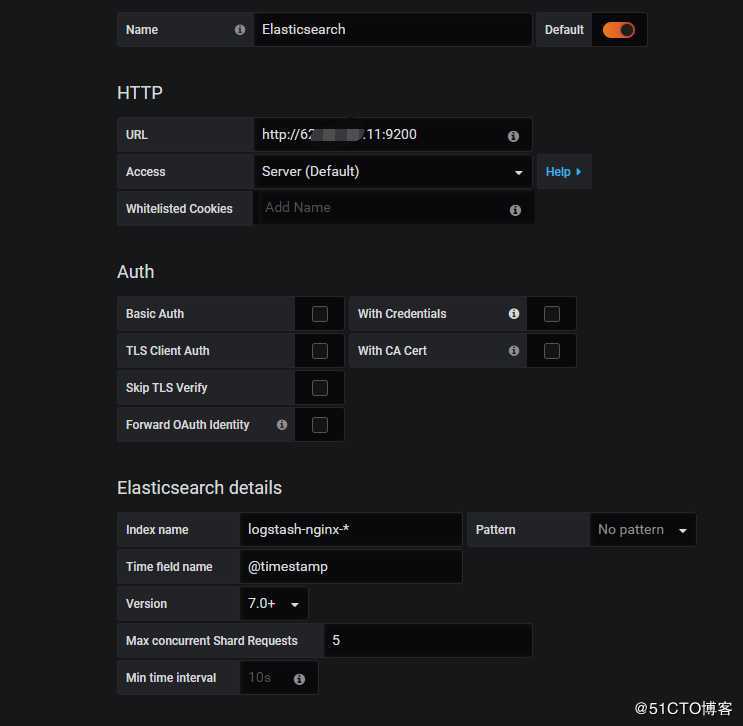Screen dimensions: 743x726
Task: Enable the Basic Auth checkbox
Action: tap(320, 314)
